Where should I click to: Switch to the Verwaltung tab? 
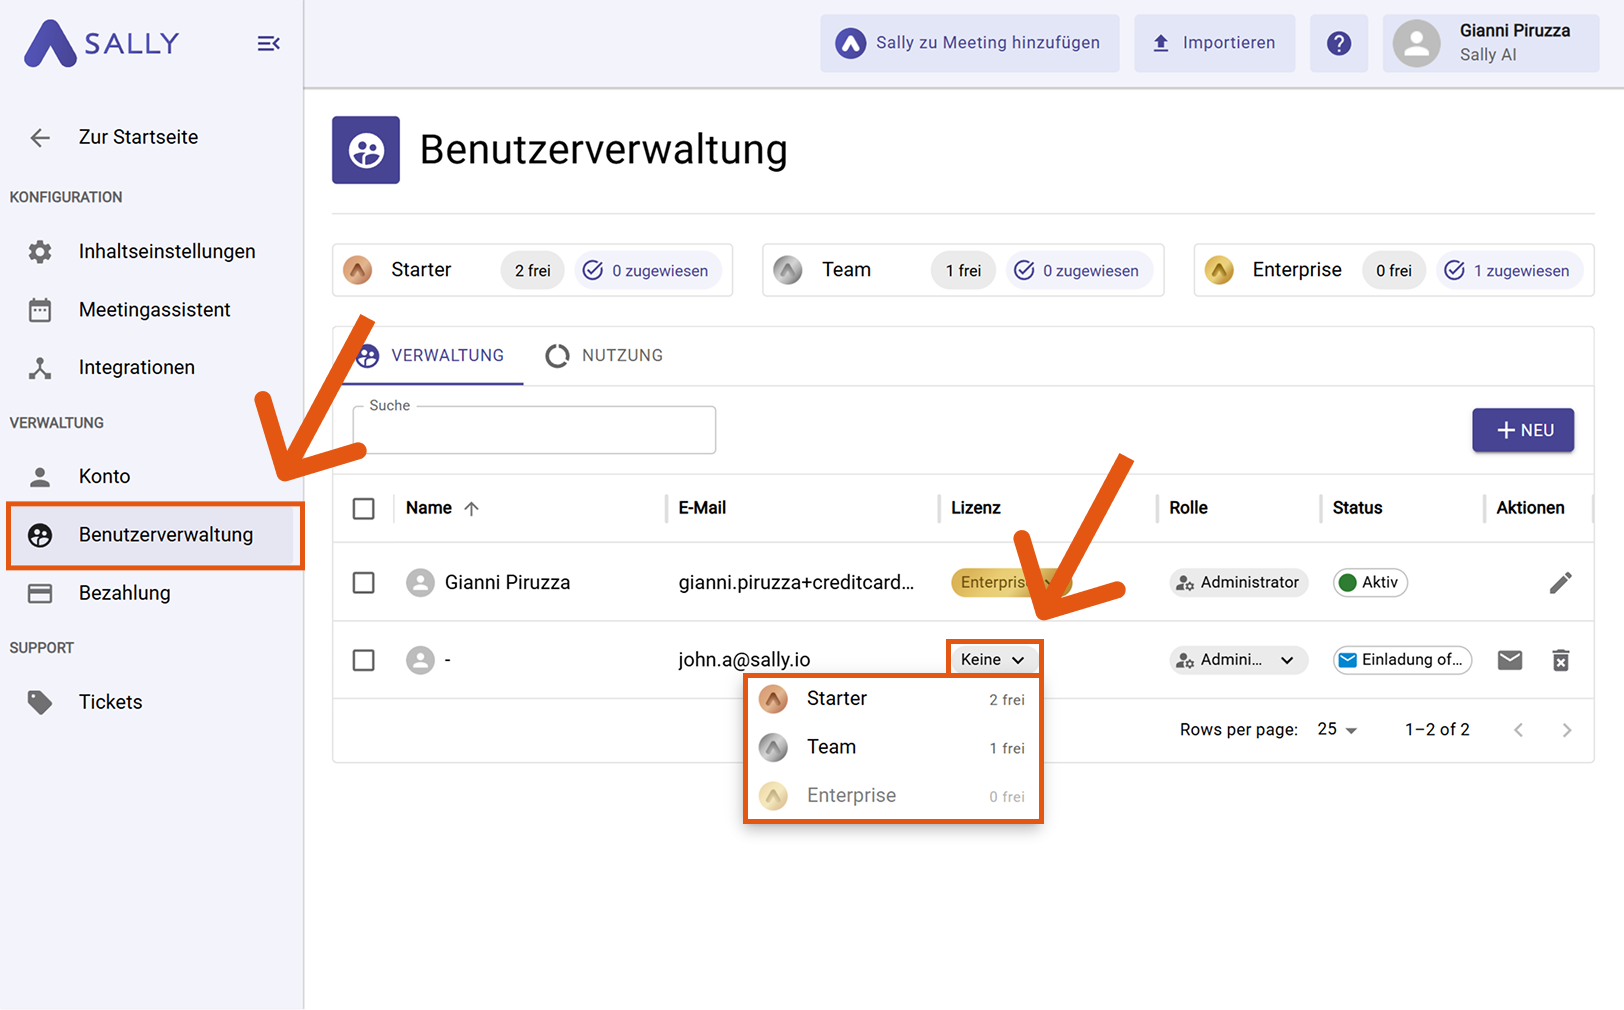coord(432,356)
